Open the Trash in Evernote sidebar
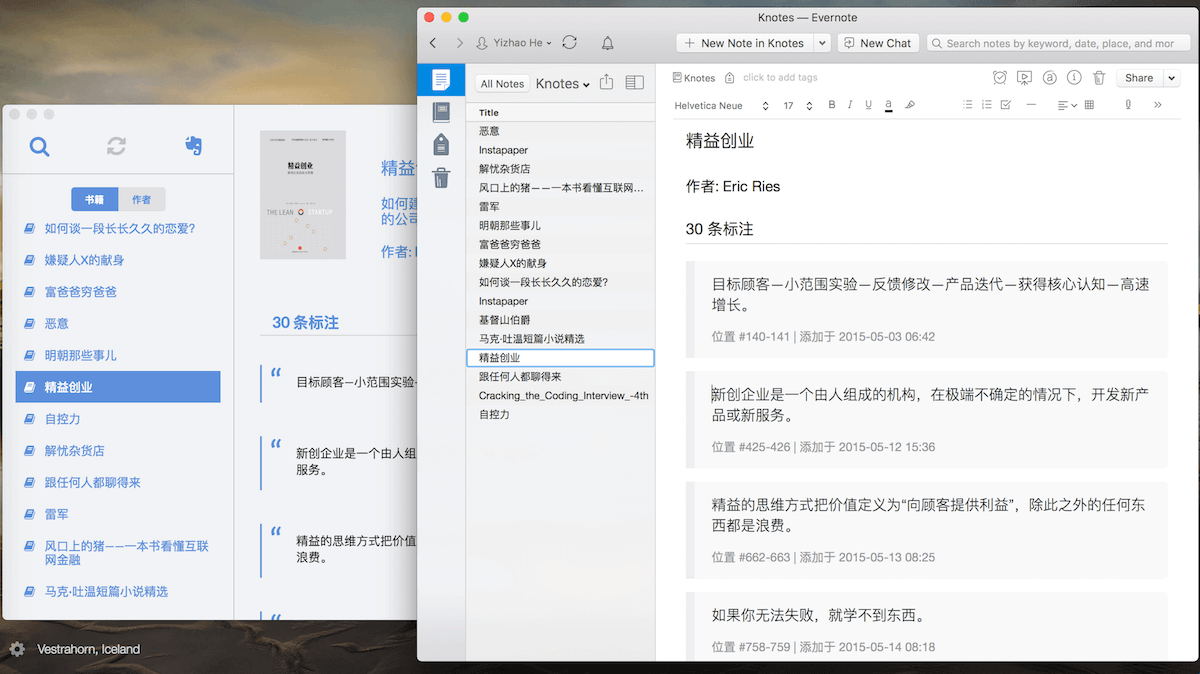This screenshot has height=674, width=1200. tap(441, 178)
